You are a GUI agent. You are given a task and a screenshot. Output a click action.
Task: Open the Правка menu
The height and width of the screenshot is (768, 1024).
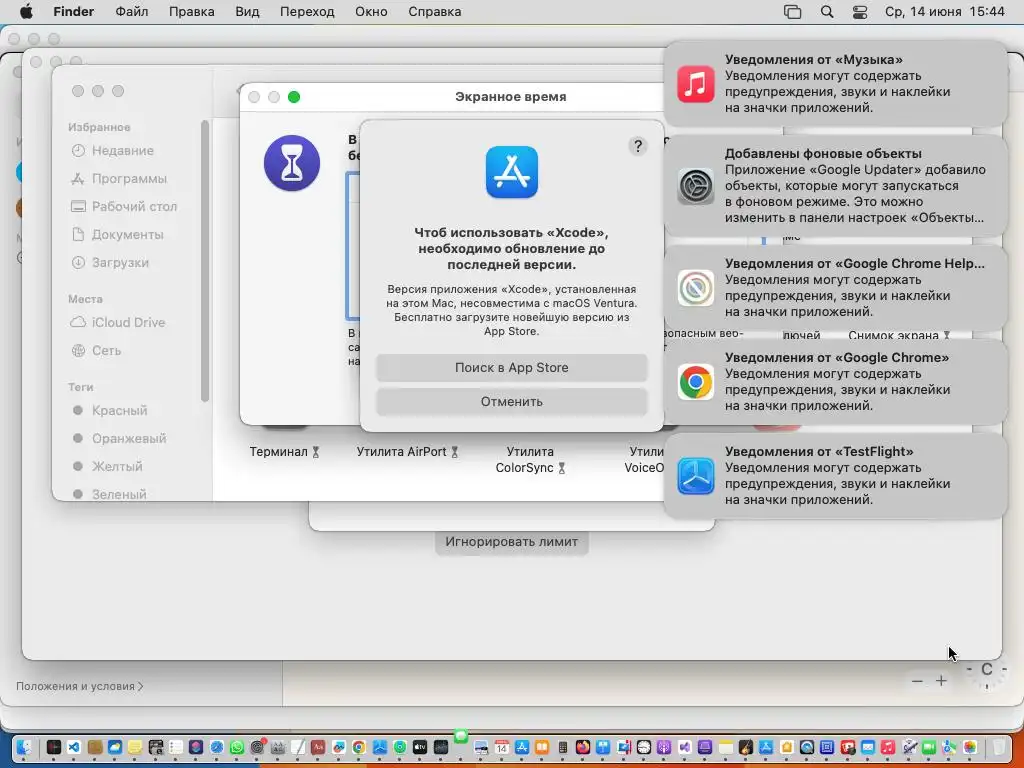pyautogui.click(x=192, y=12)
